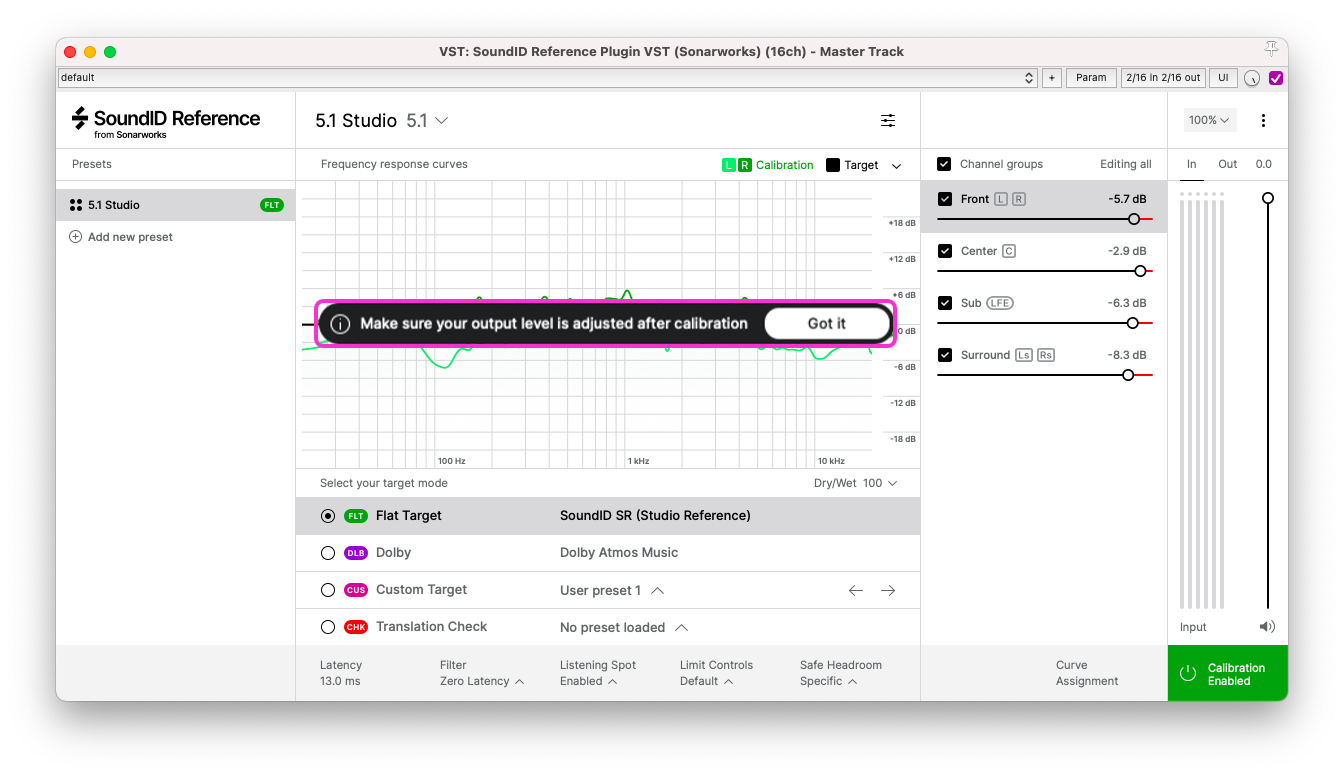Click the Surround gain slider handle

(1128, 375)
